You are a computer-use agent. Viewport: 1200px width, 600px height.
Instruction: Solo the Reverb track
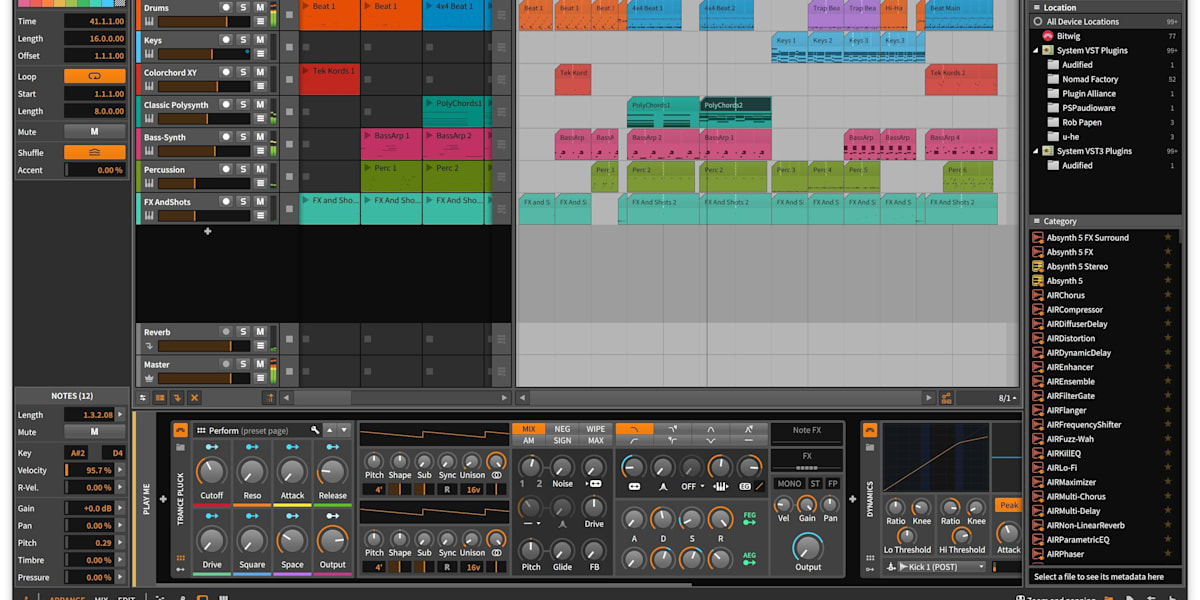click(243, 332)
